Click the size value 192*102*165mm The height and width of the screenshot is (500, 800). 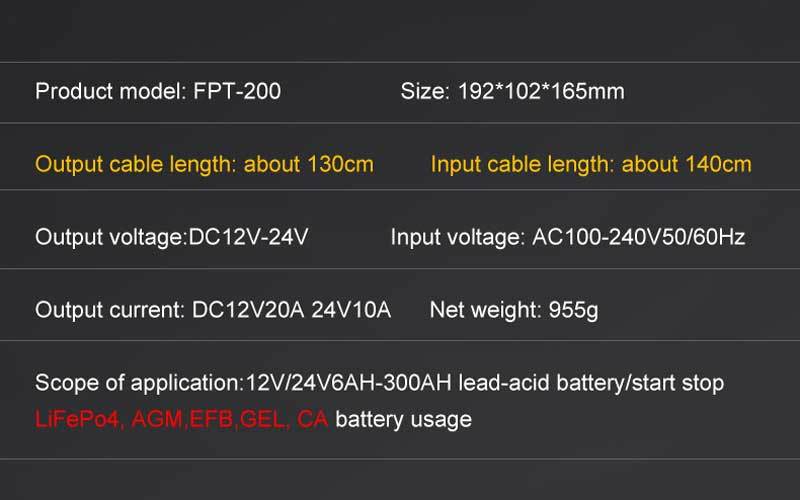(541, 92)
